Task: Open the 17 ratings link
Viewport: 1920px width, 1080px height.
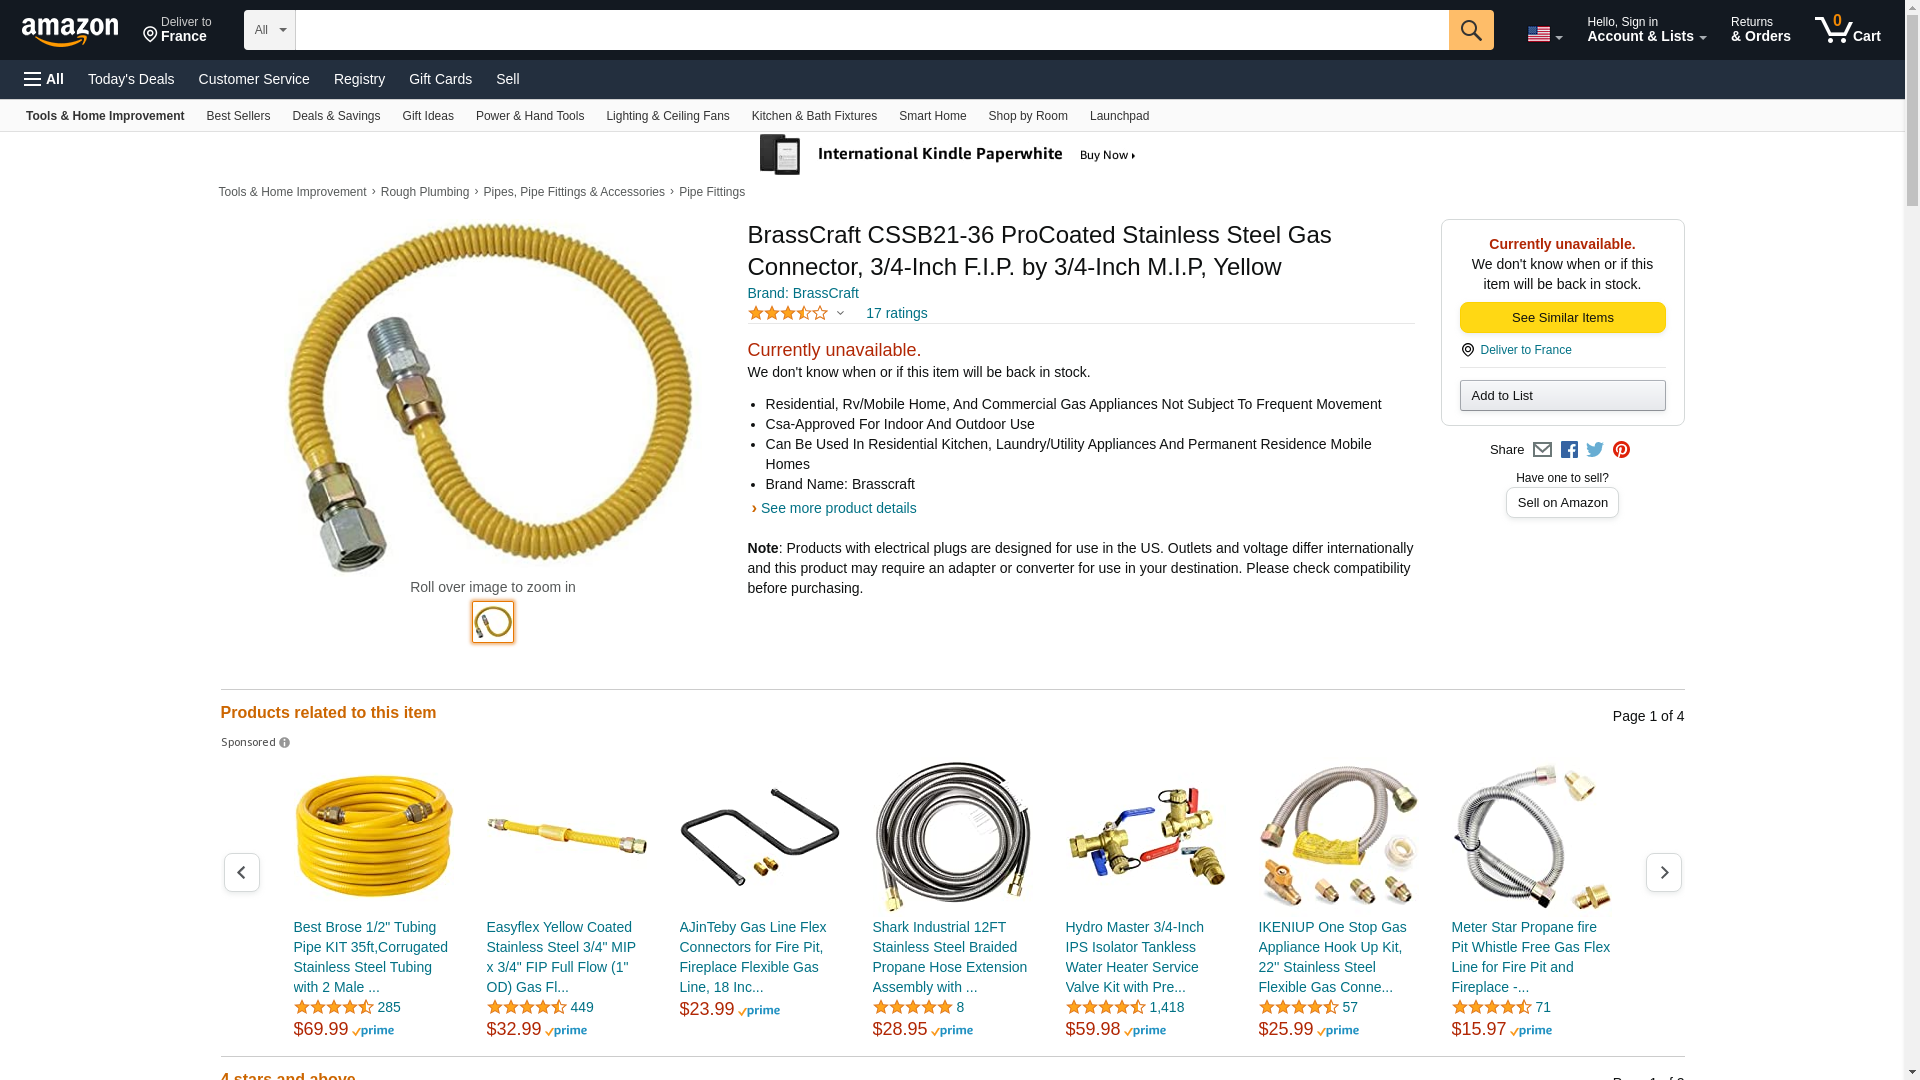Action: pyautogui.click(x=896, y=313)
